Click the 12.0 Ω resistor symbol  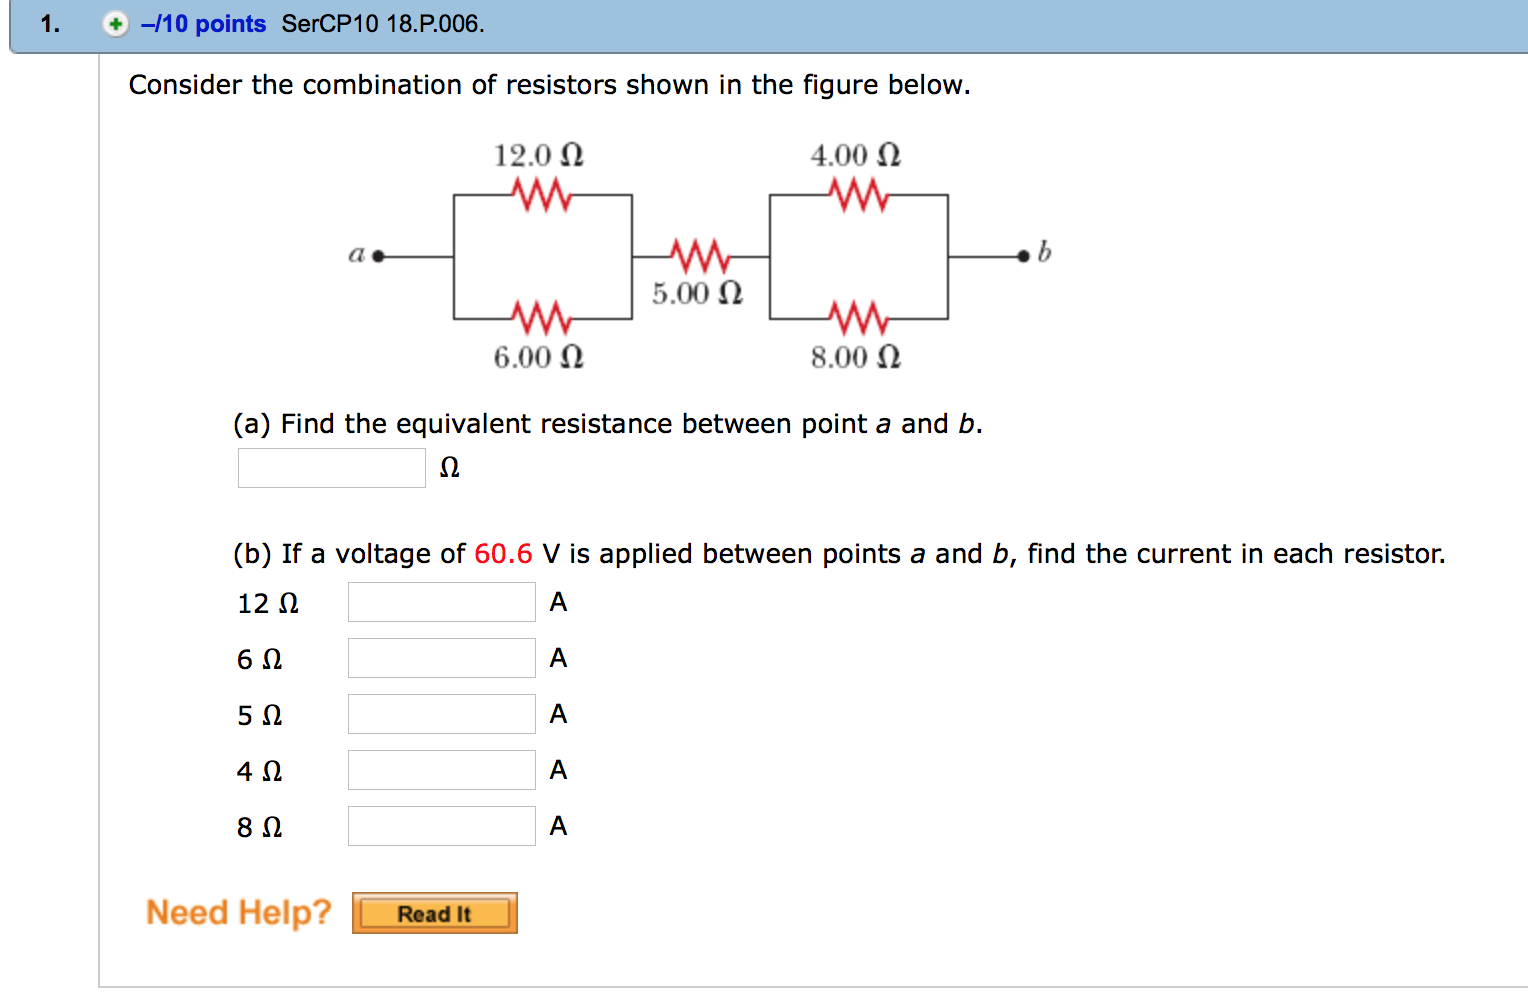point(541,191)
